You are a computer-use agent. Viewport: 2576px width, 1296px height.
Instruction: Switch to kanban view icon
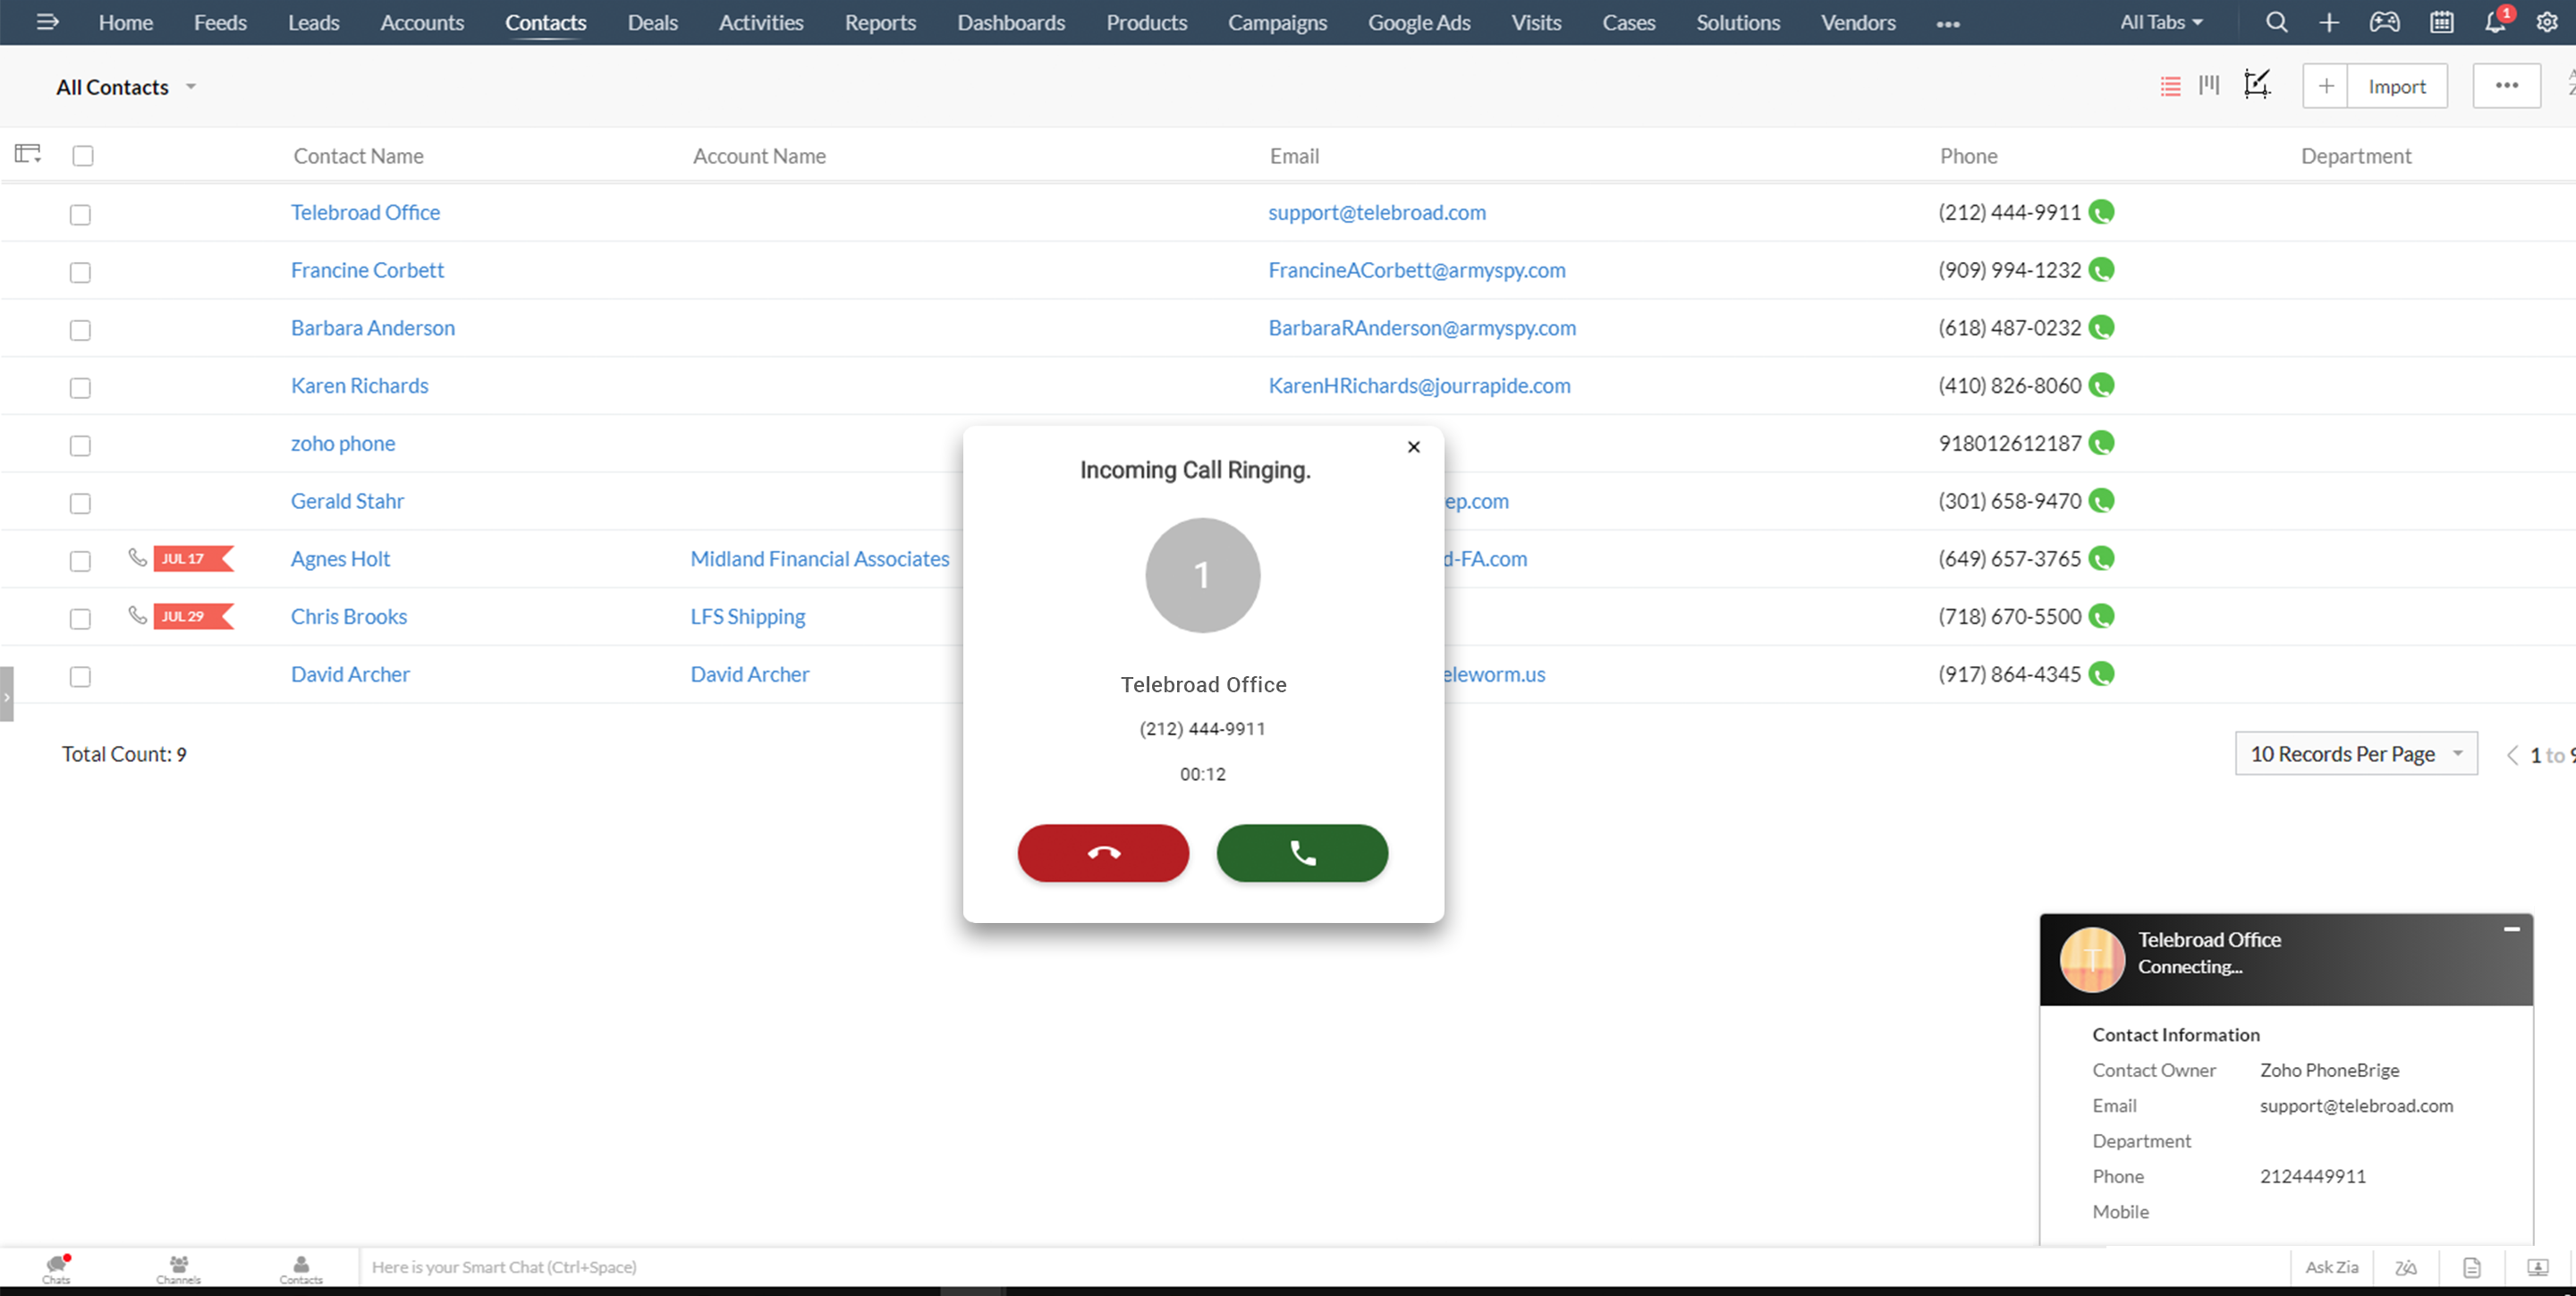tap(2209, 85)
